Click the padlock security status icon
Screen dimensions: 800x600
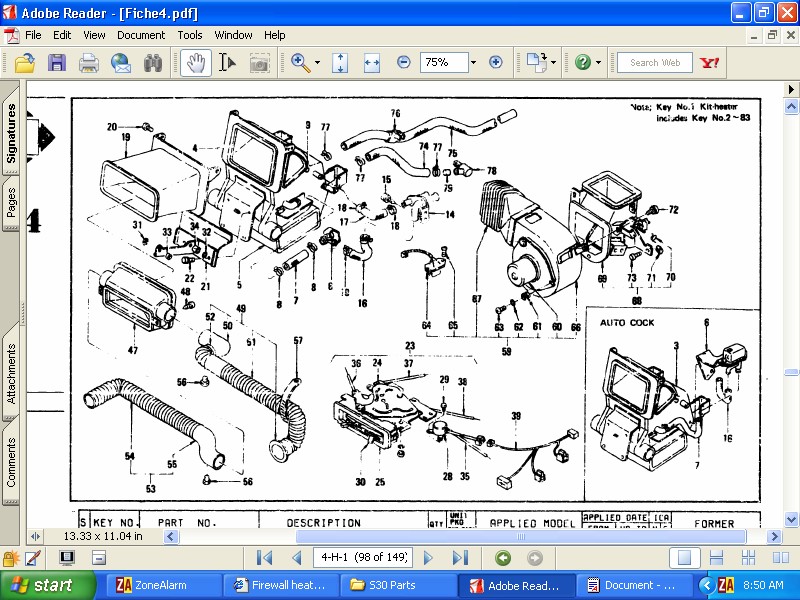pos(10,558)
